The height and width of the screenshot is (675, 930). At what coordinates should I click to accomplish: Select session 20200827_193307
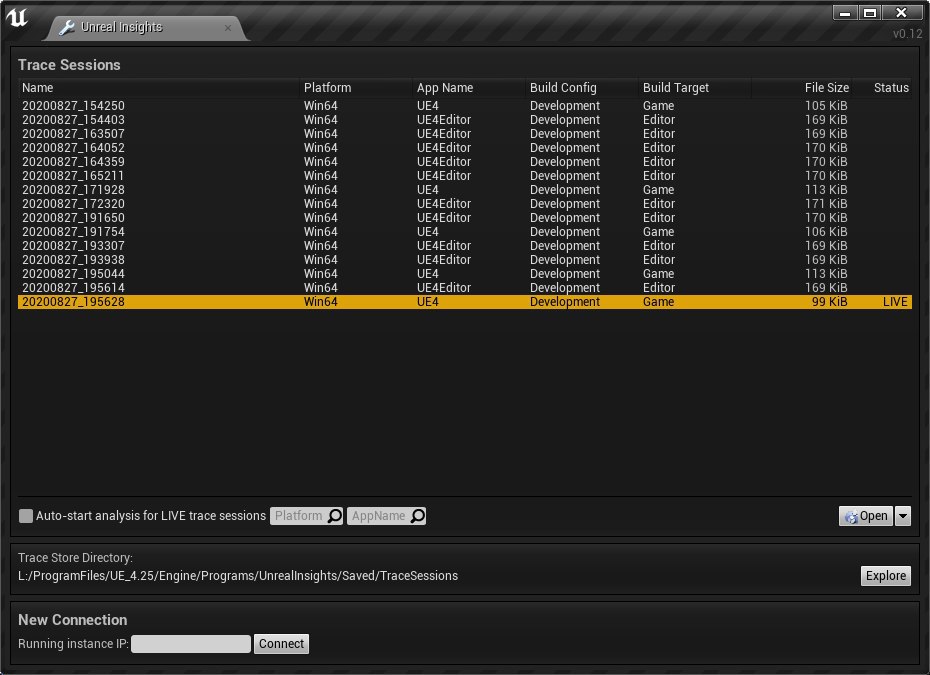(x=465, y=246)
